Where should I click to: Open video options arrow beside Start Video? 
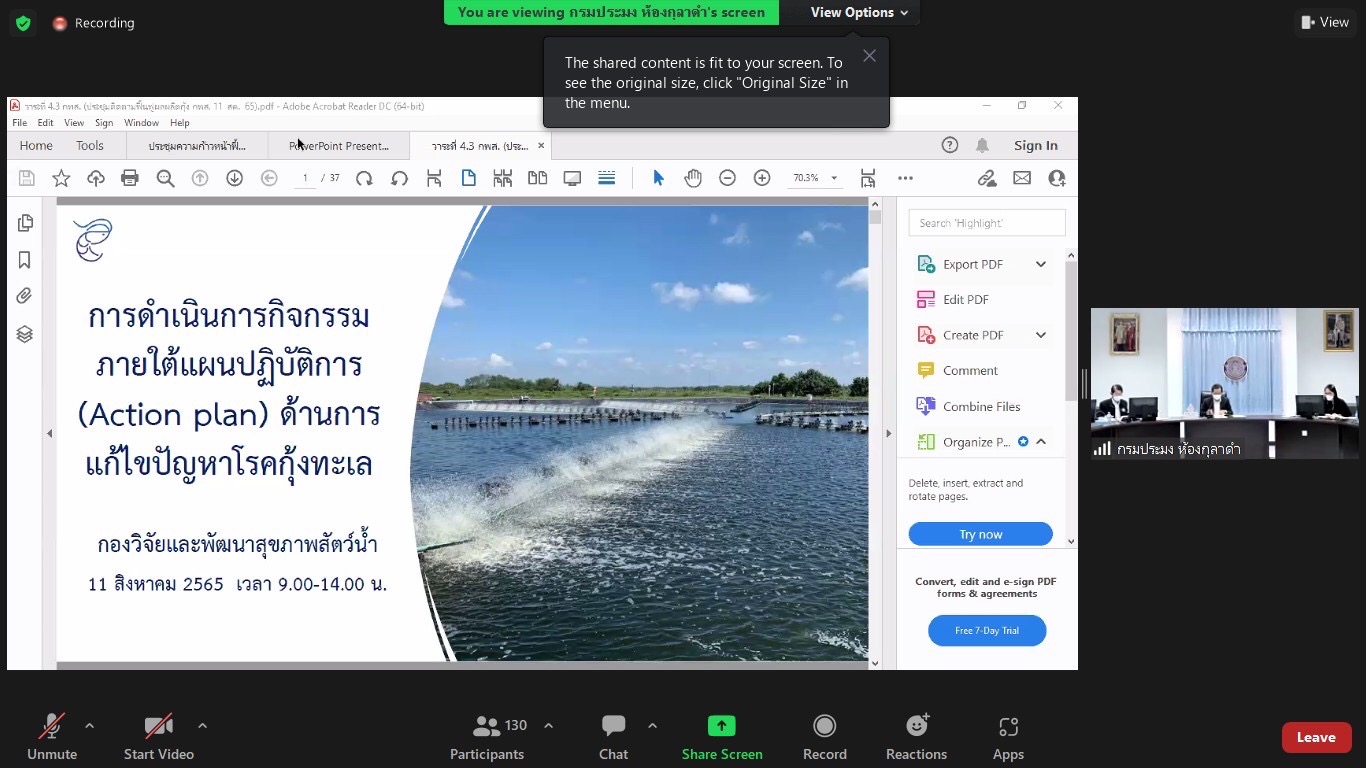202,726
